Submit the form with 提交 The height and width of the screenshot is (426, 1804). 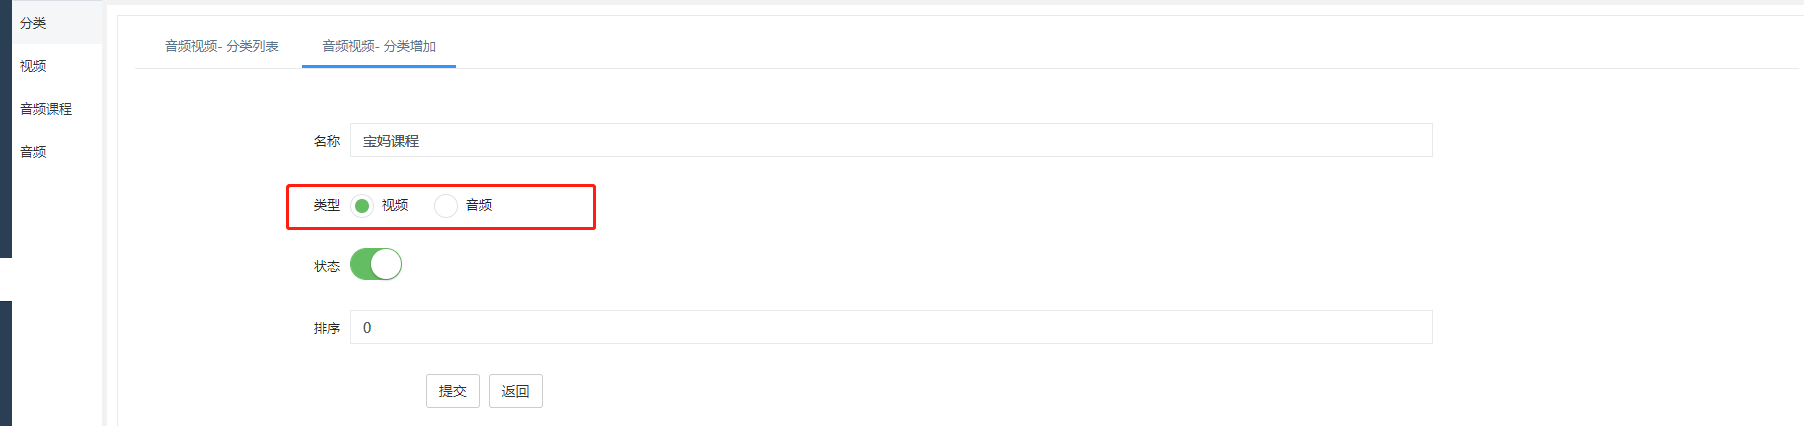click(x=453, y=391)
